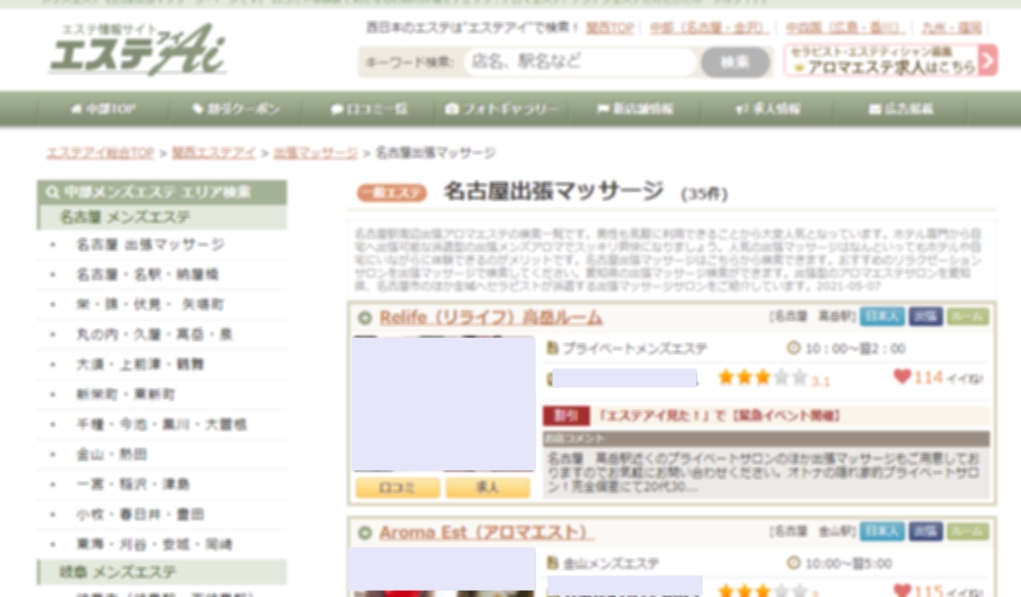Select 小牧・春日井・豊田 in sidebar
This screenshot has width=1021, height=597.
click(140, 514)
